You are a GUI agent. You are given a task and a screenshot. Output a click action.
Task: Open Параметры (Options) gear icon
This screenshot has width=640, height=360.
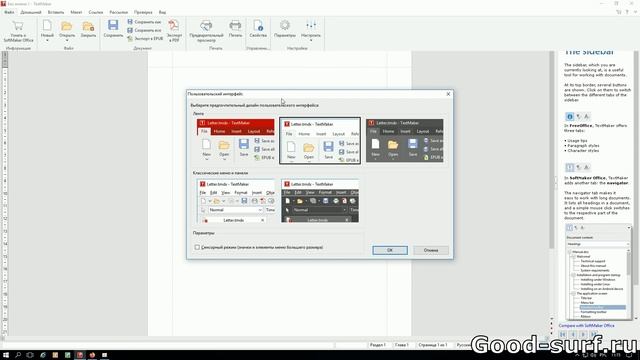(285, 26)
